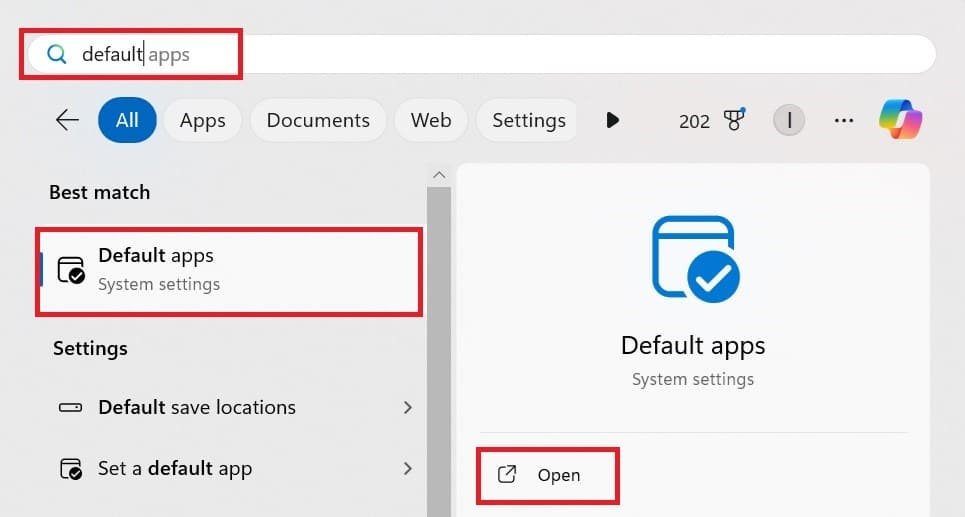
Task: Open the Copilot colorful icon
Action: click(900, 120)
